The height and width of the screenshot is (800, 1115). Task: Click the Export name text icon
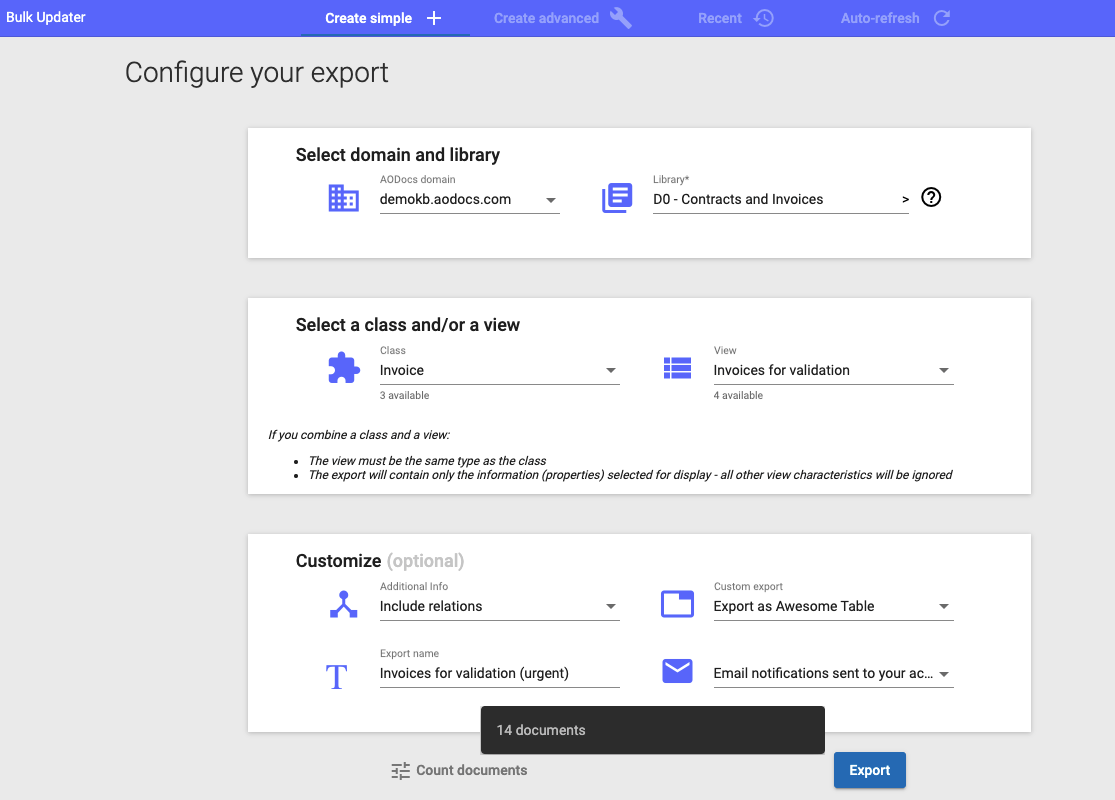337,676
